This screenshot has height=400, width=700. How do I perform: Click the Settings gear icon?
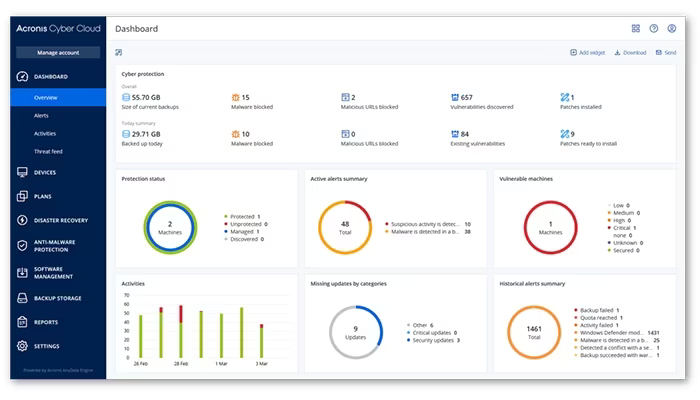click(x=22, y=346)
